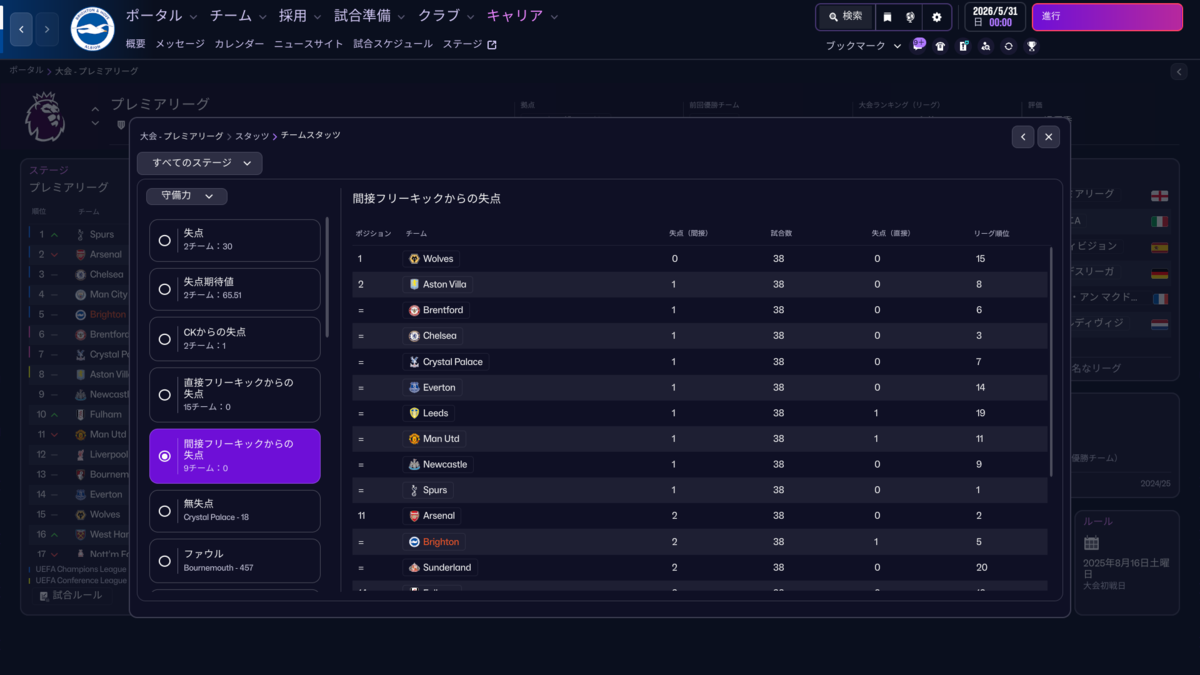Expand the 試合準備 menu
This screenshot has width=1200, height=675.
370,16
